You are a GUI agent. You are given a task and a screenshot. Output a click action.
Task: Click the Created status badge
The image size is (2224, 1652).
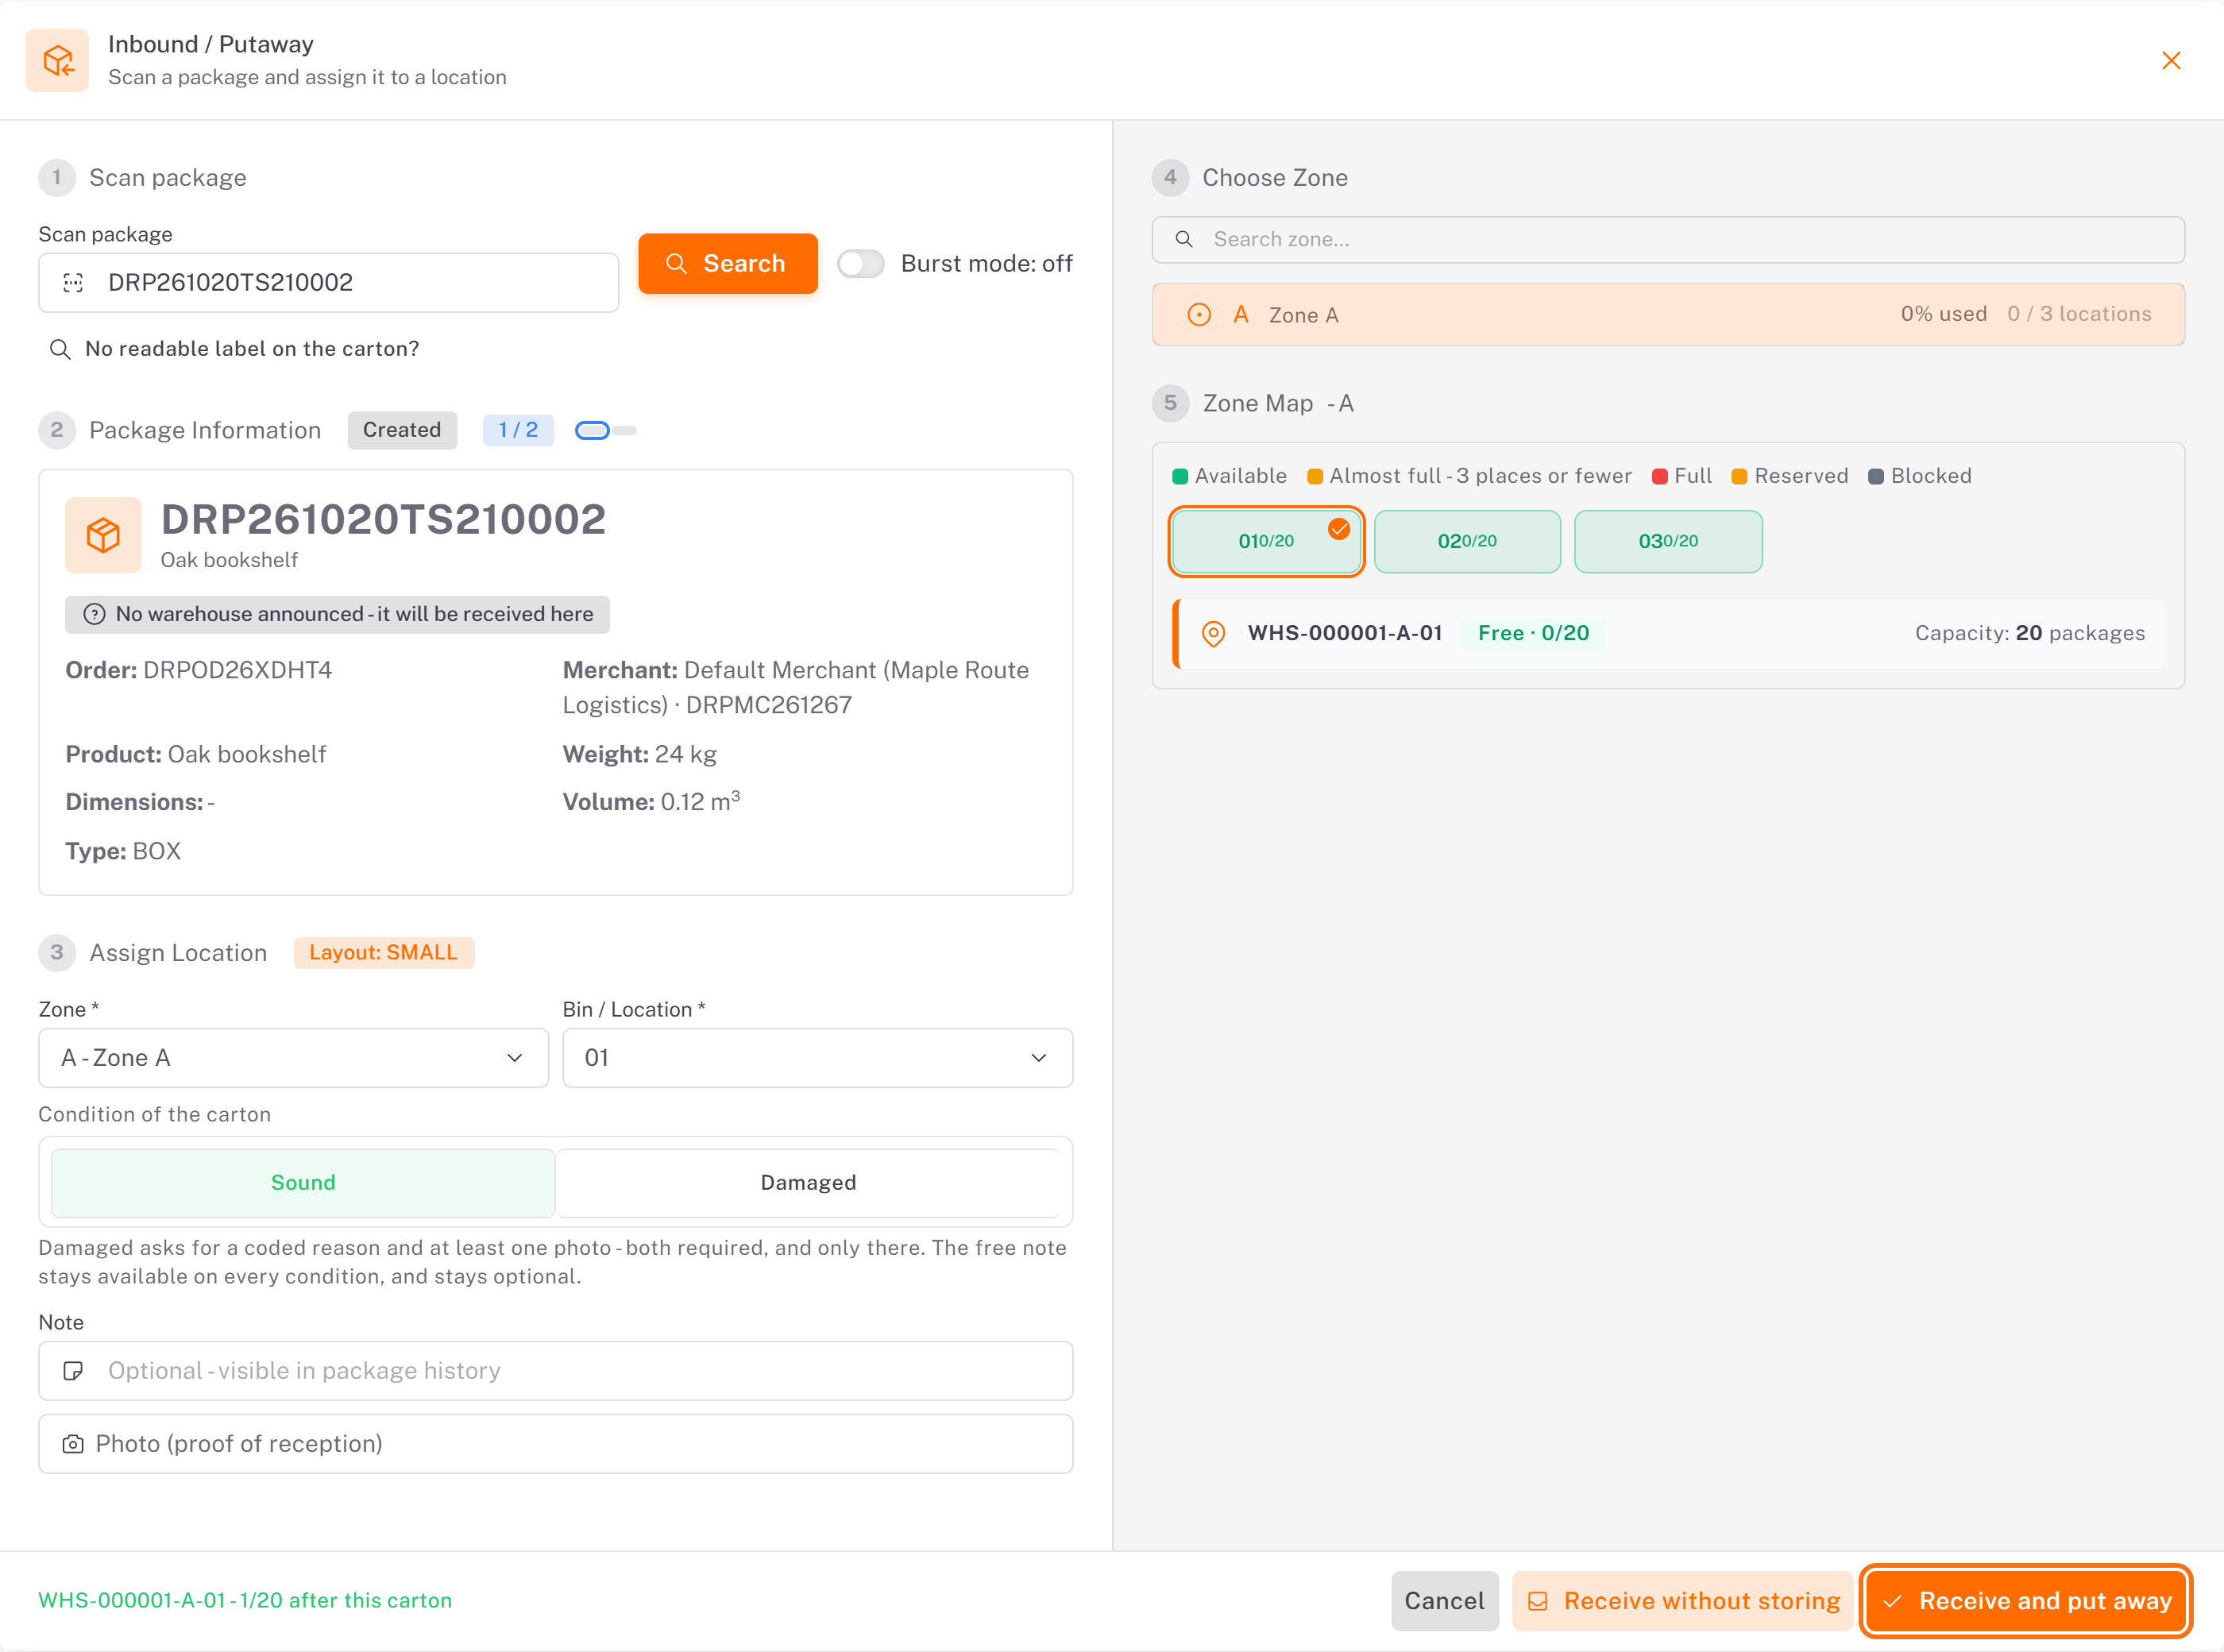click(402, 430)
